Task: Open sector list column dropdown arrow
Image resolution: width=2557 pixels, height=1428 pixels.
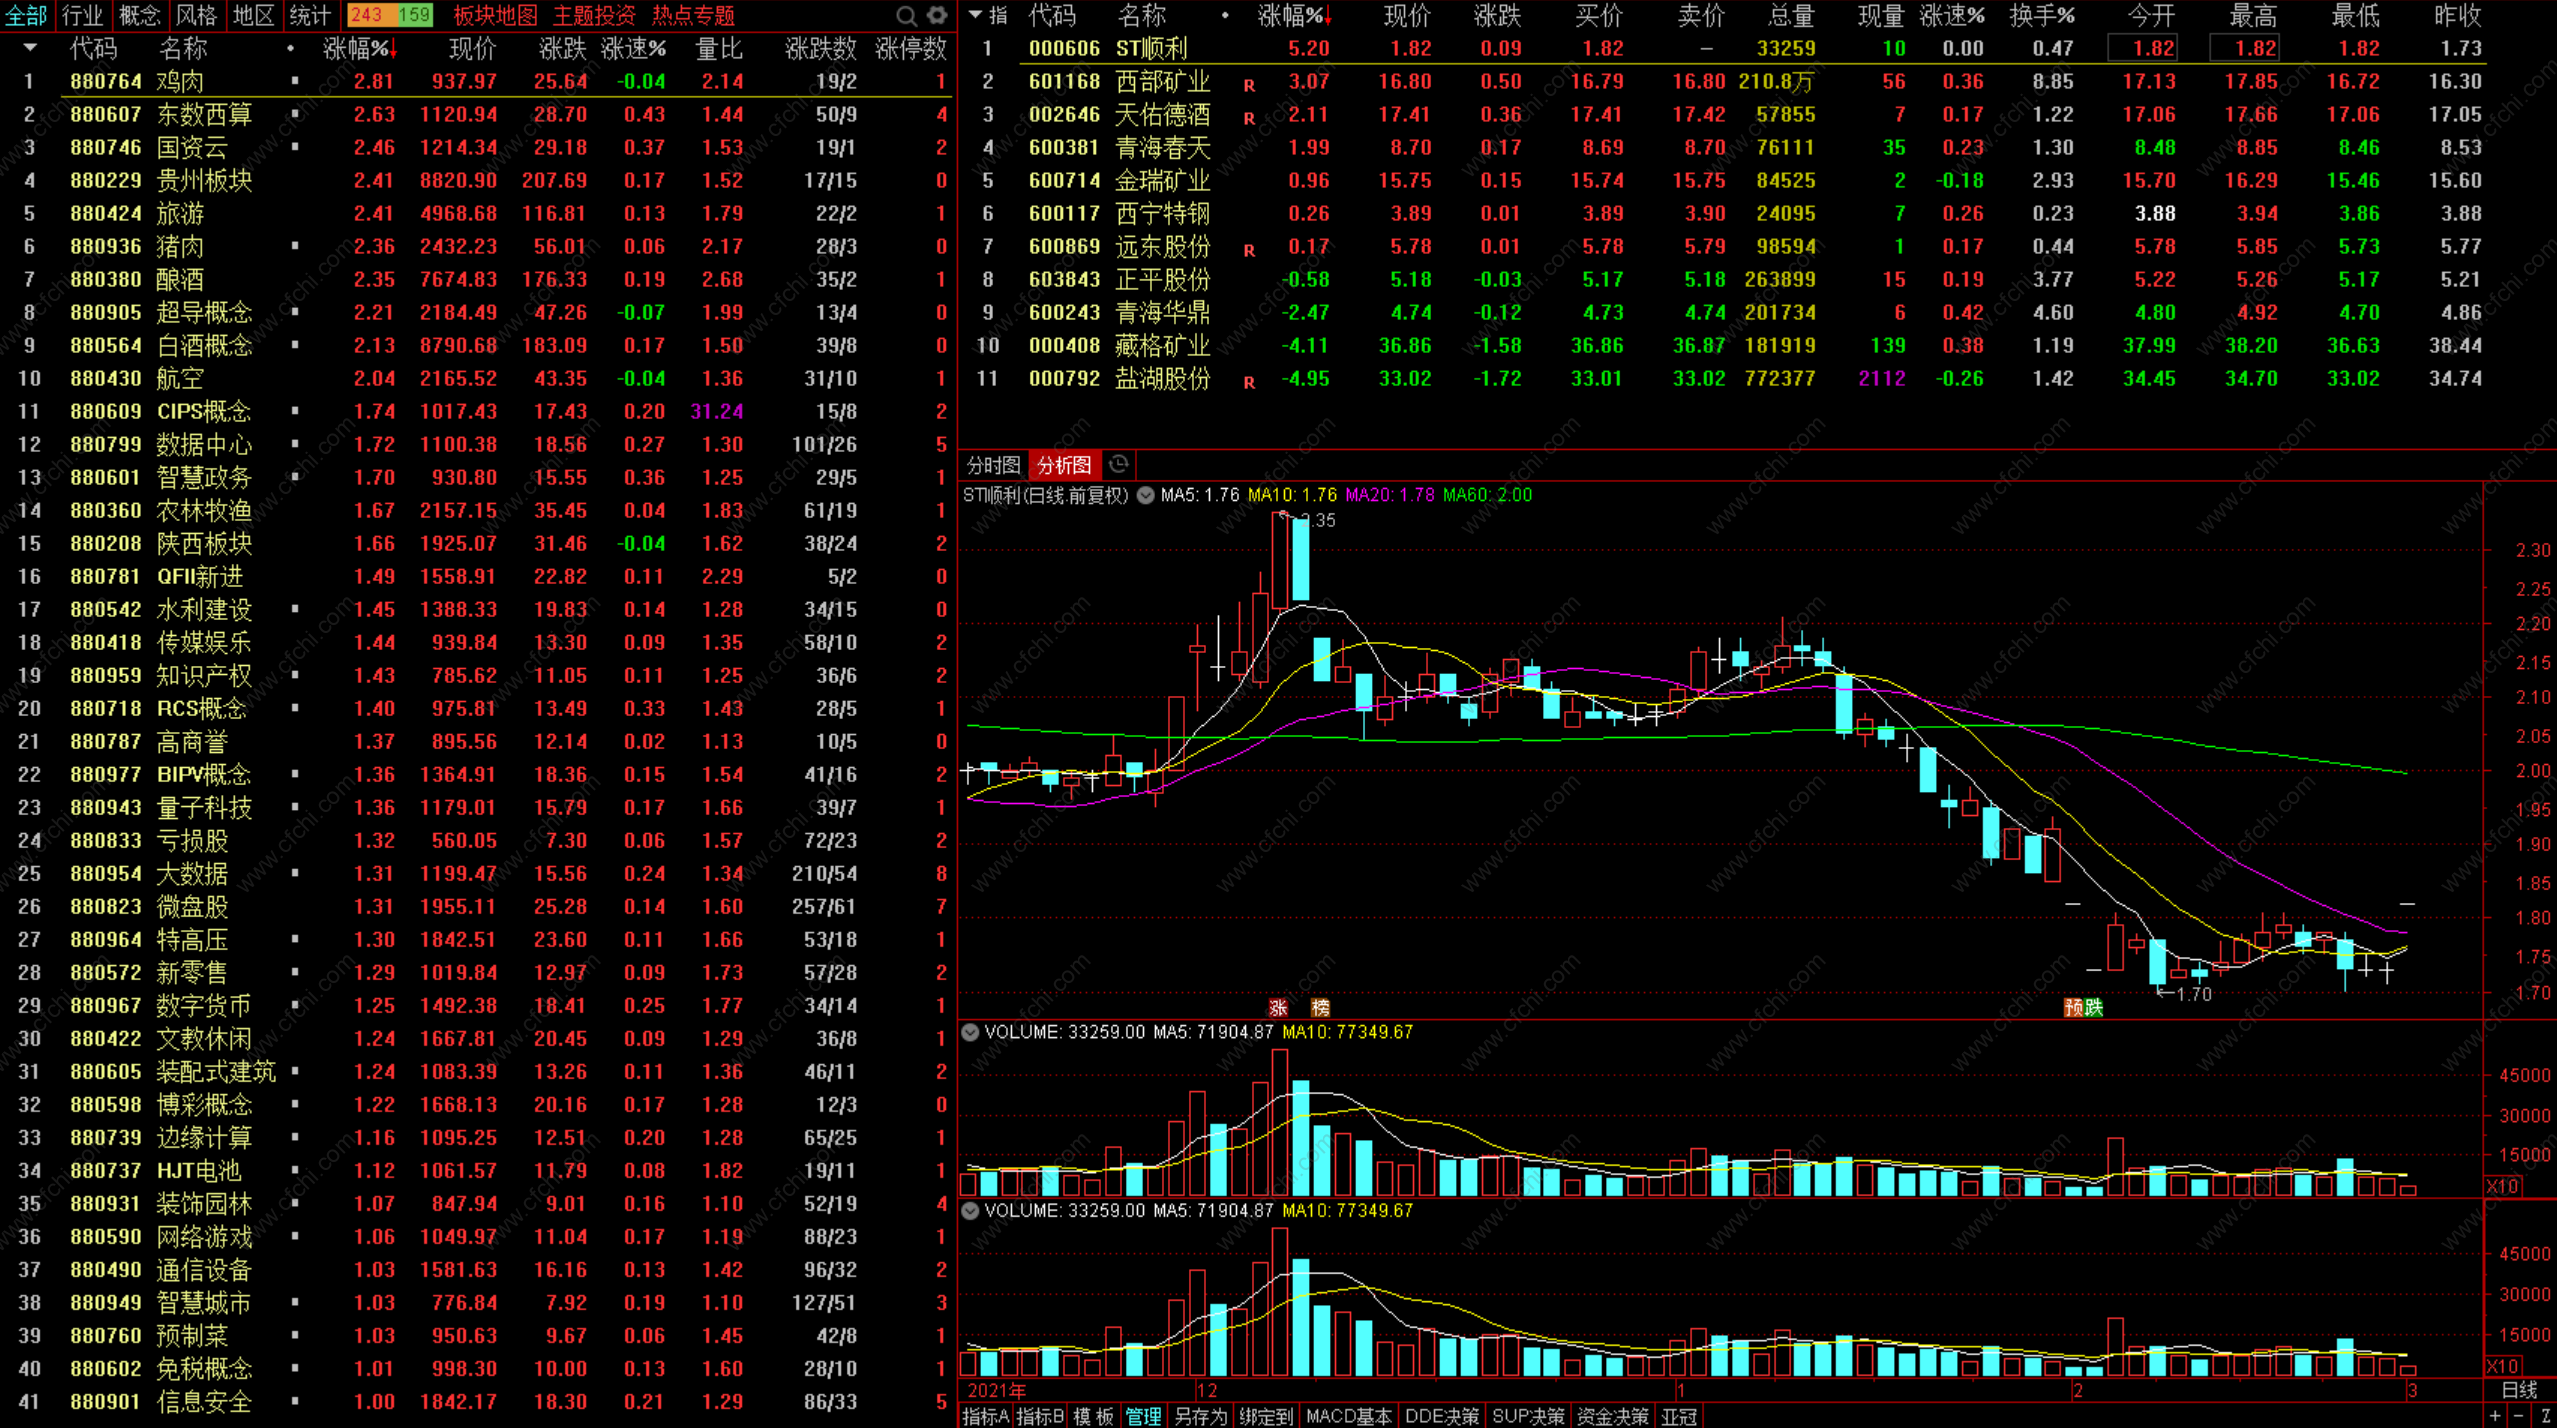Action: (30, 48)
